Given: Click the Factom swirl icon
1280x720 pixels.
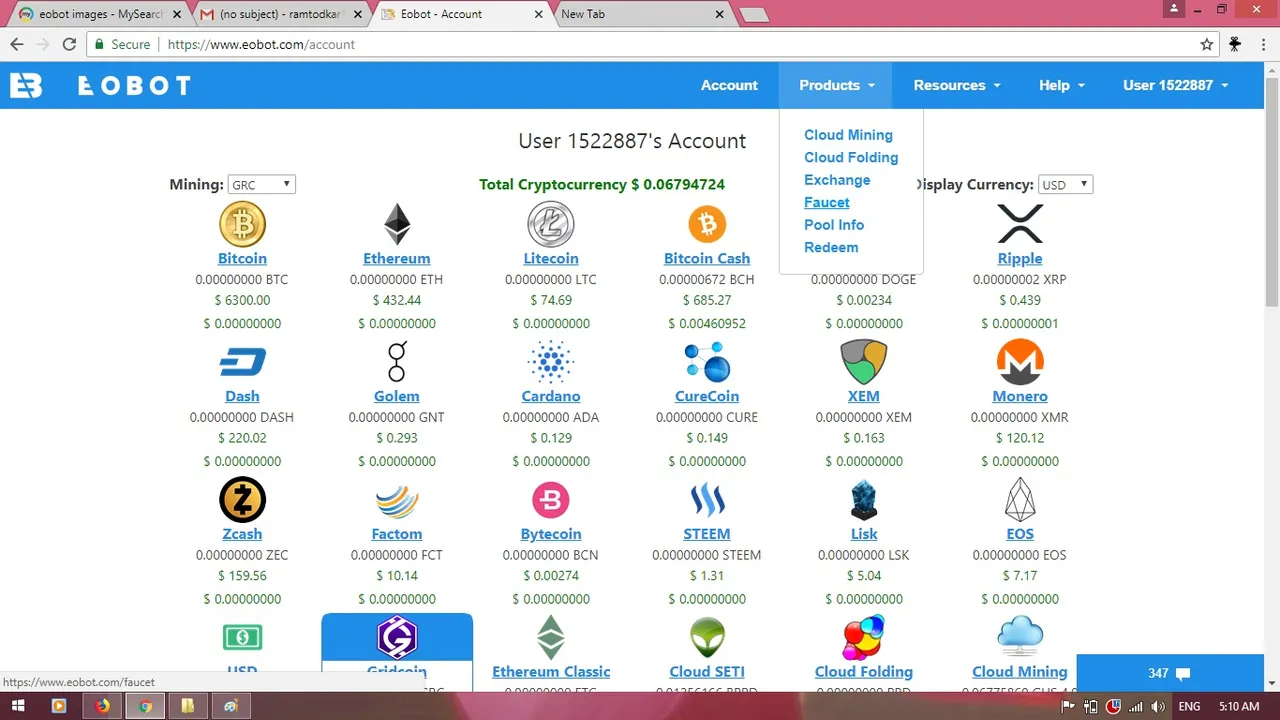Looking at the screenshot, I should pos(397,500).
